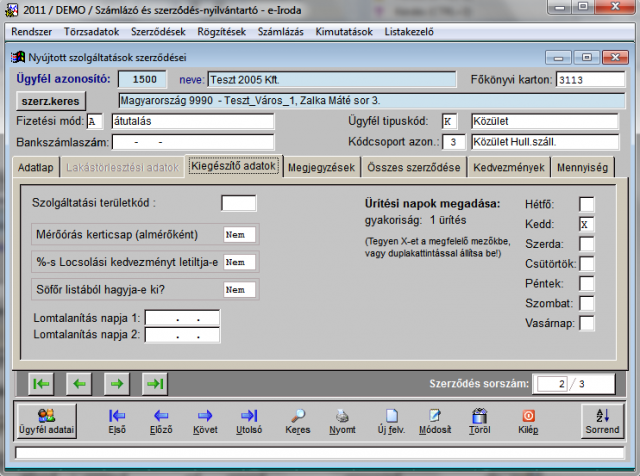The image size is (640, 476).
Task: Click the Szolgáltatási területkód input field
Action: pyautogui.click(x=238, y=203)
